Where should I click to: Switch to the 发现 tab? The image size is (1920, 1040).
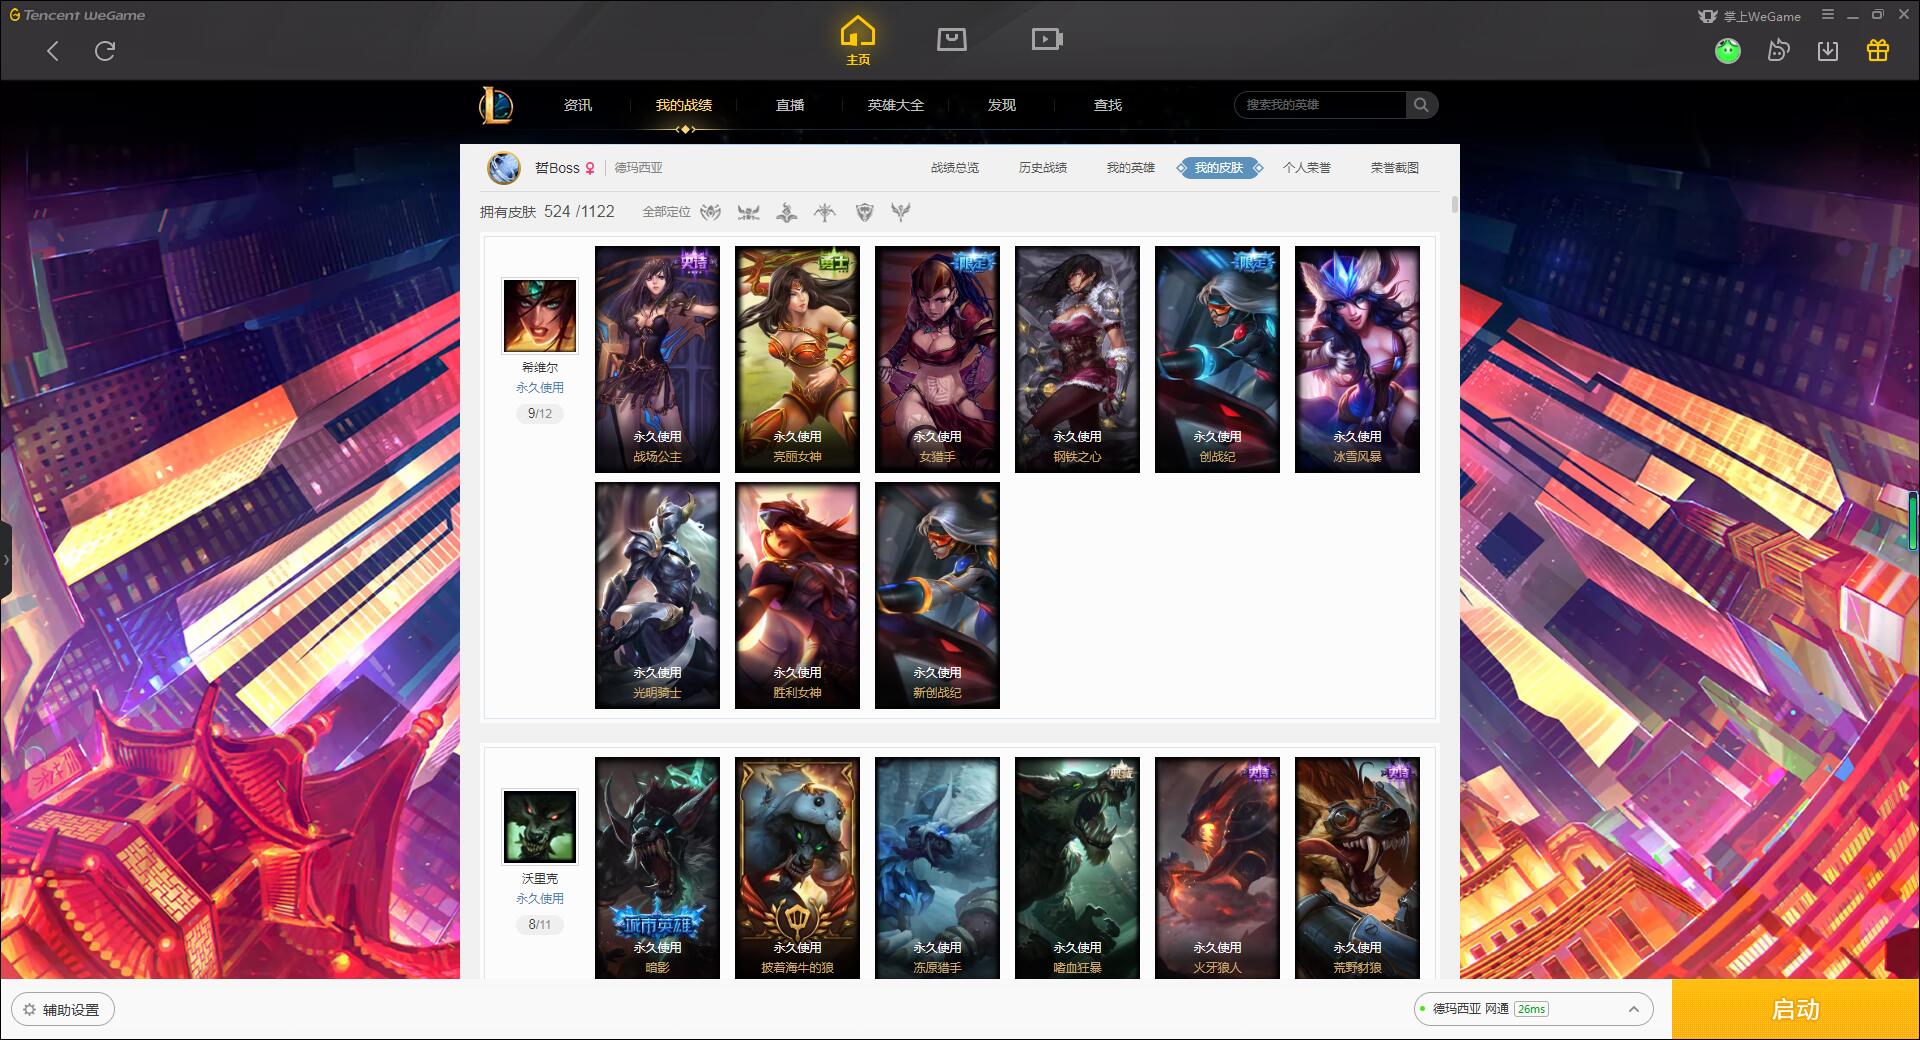tap(1002, 105)
